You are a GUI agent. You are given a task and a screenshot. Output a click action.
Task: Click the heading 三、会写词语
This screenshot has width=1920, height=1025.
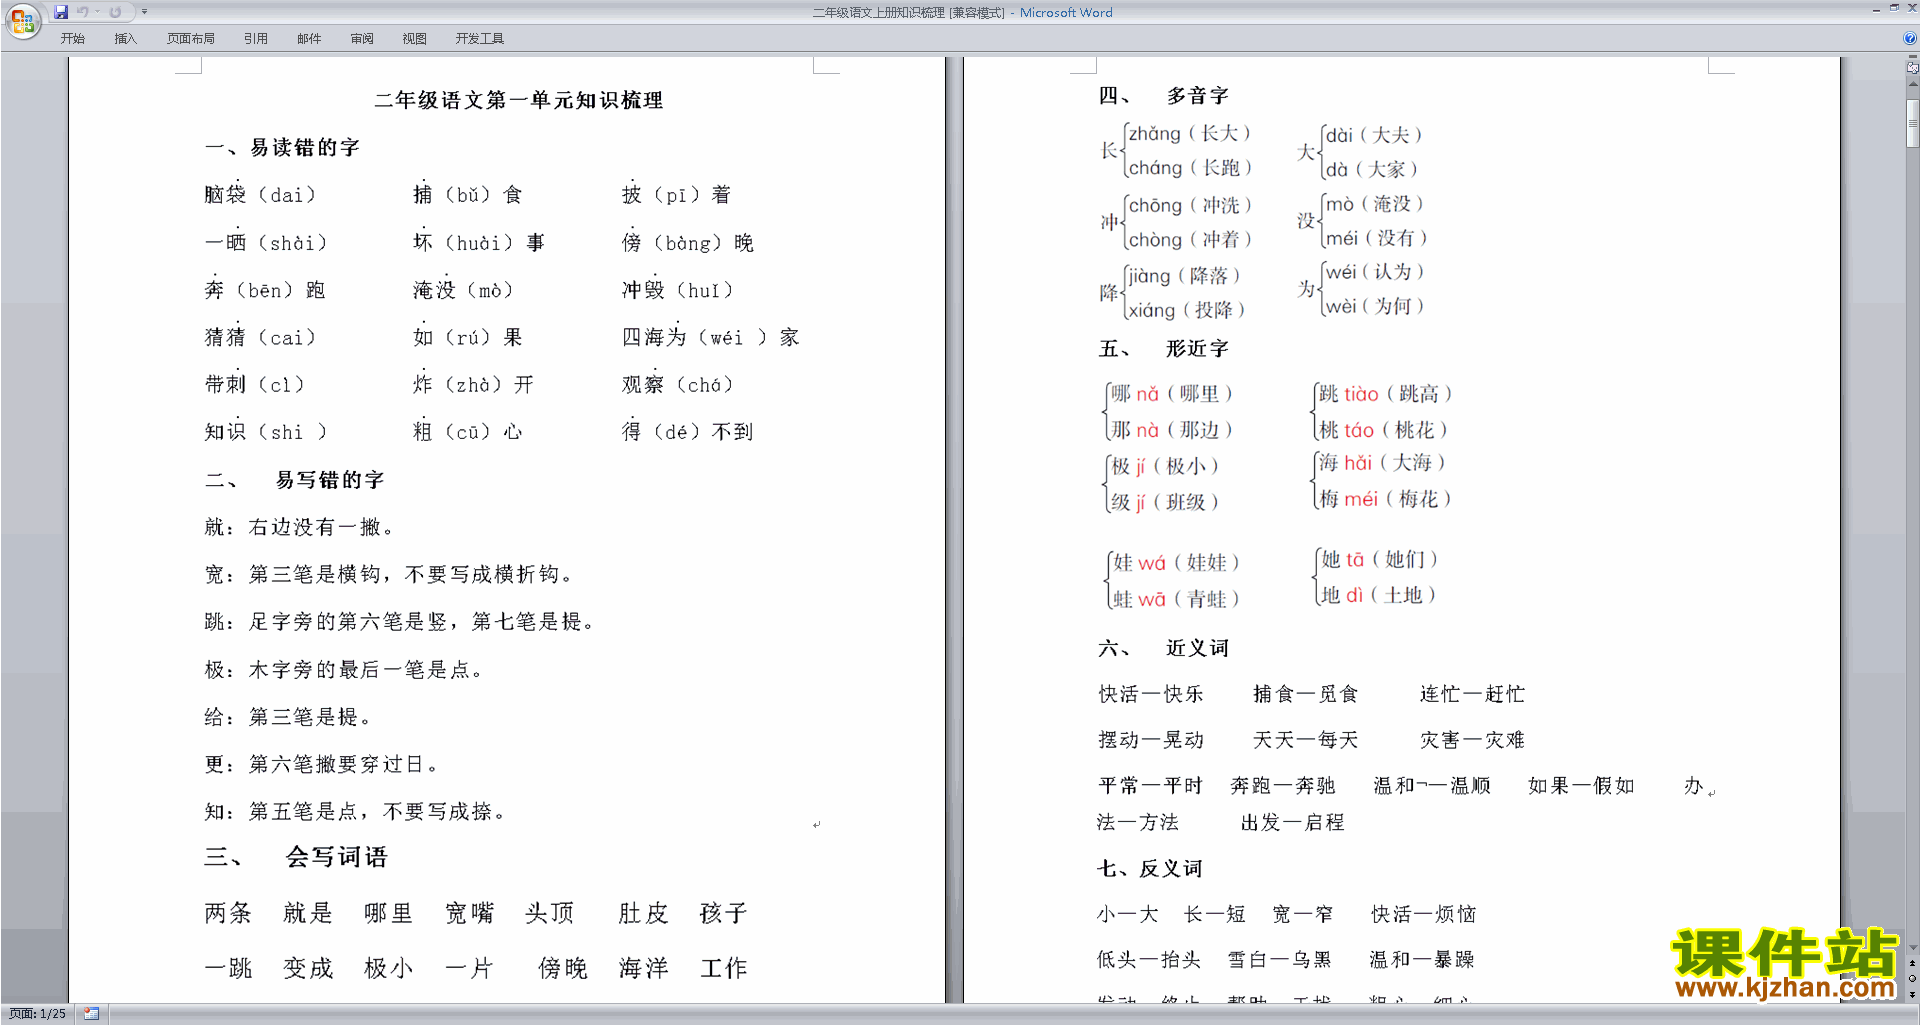coord(296,857)
